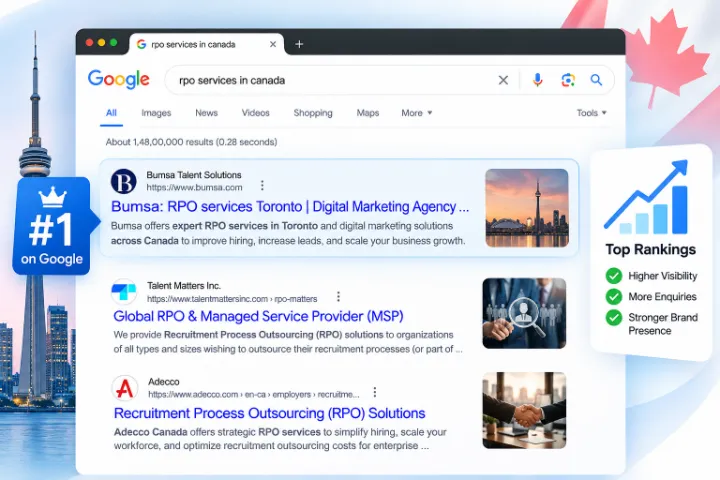This screenshot has width=720, height=480.
Task: Click the https://www.bumsa.com URL
Action: (x=194, y=187)
